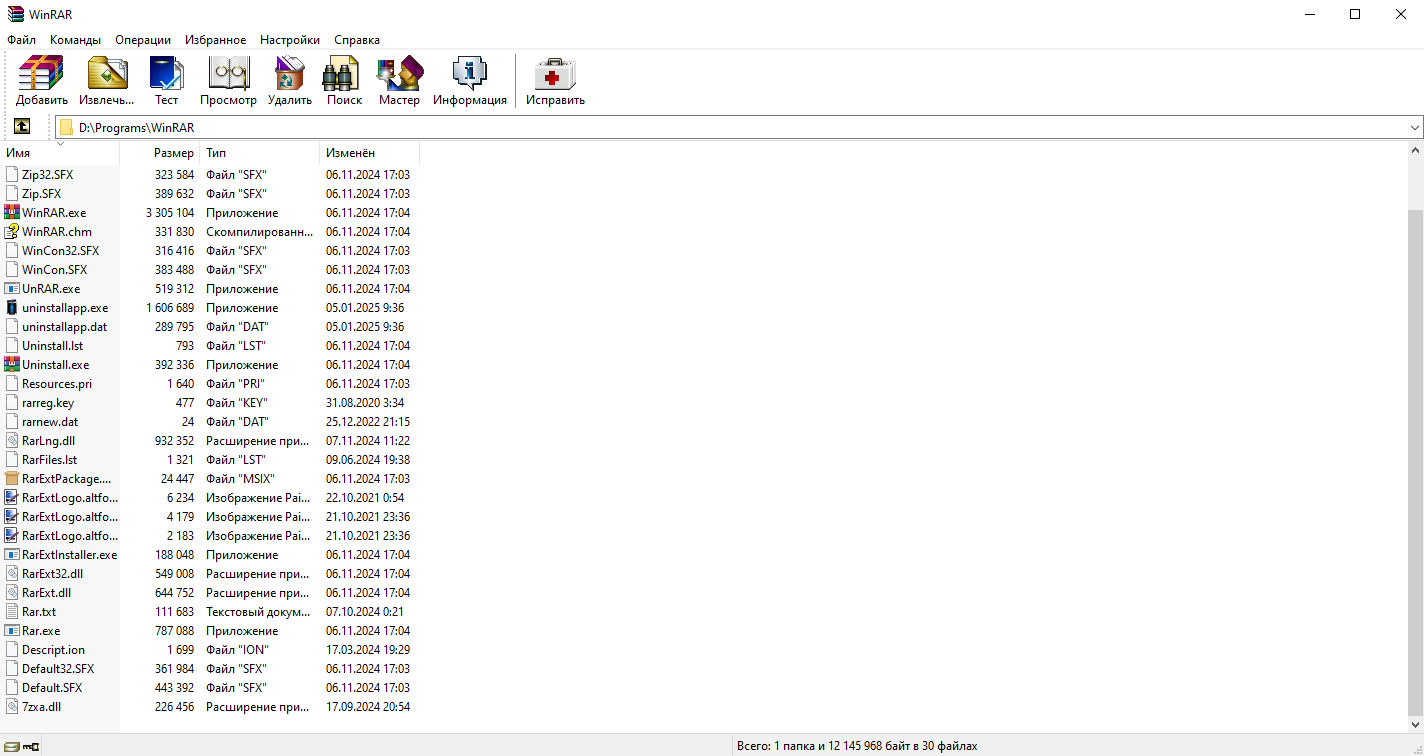This screenshot has height=756, width=1424.
Task: Click the RarExtInstaller.exe file icon
Action: 12,555
